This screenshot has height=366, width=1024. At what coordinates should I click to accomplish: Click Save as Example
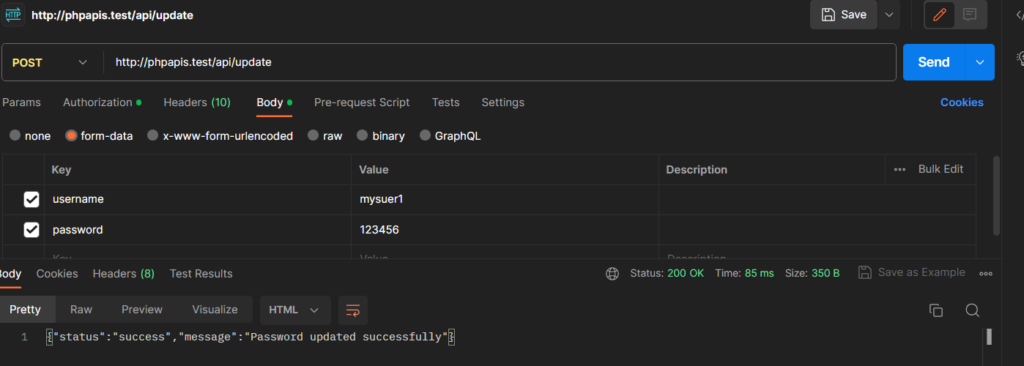coord(912,273)
